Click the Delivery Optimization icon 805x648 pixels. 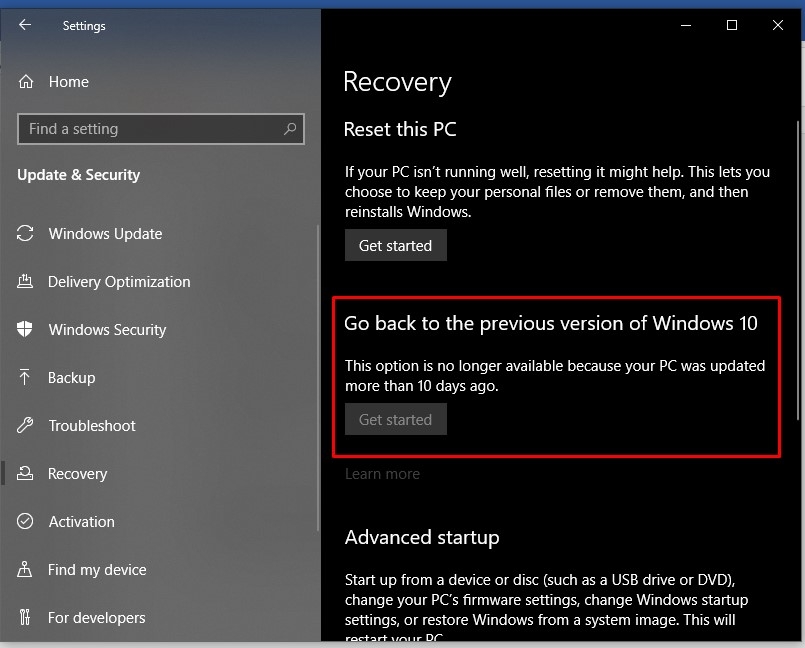tap(27, 281)
